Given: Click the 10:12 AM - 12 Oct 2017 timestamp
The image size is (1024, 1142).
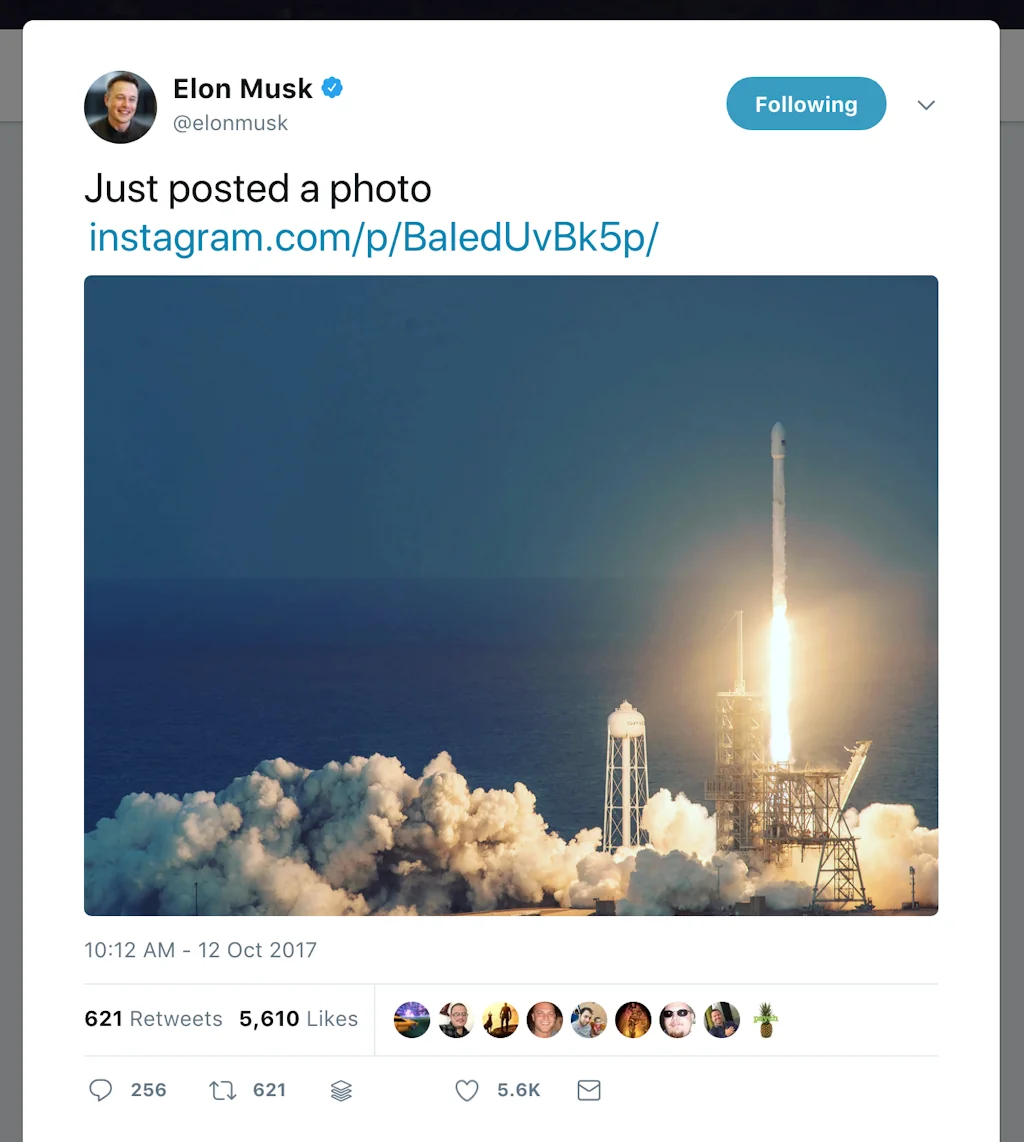Looking at the screenshot, I should click(x=200, y=950).
